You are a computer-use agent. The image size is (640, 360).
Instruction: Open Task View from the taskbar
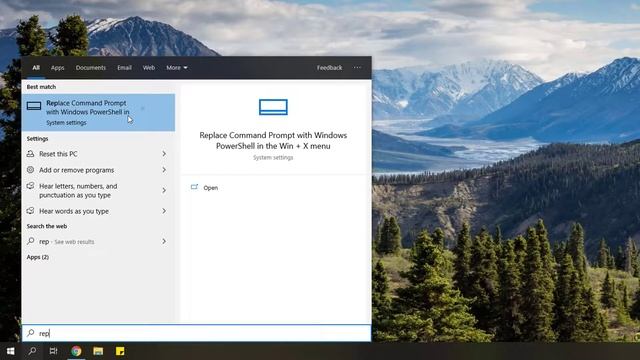coord(53,351)
